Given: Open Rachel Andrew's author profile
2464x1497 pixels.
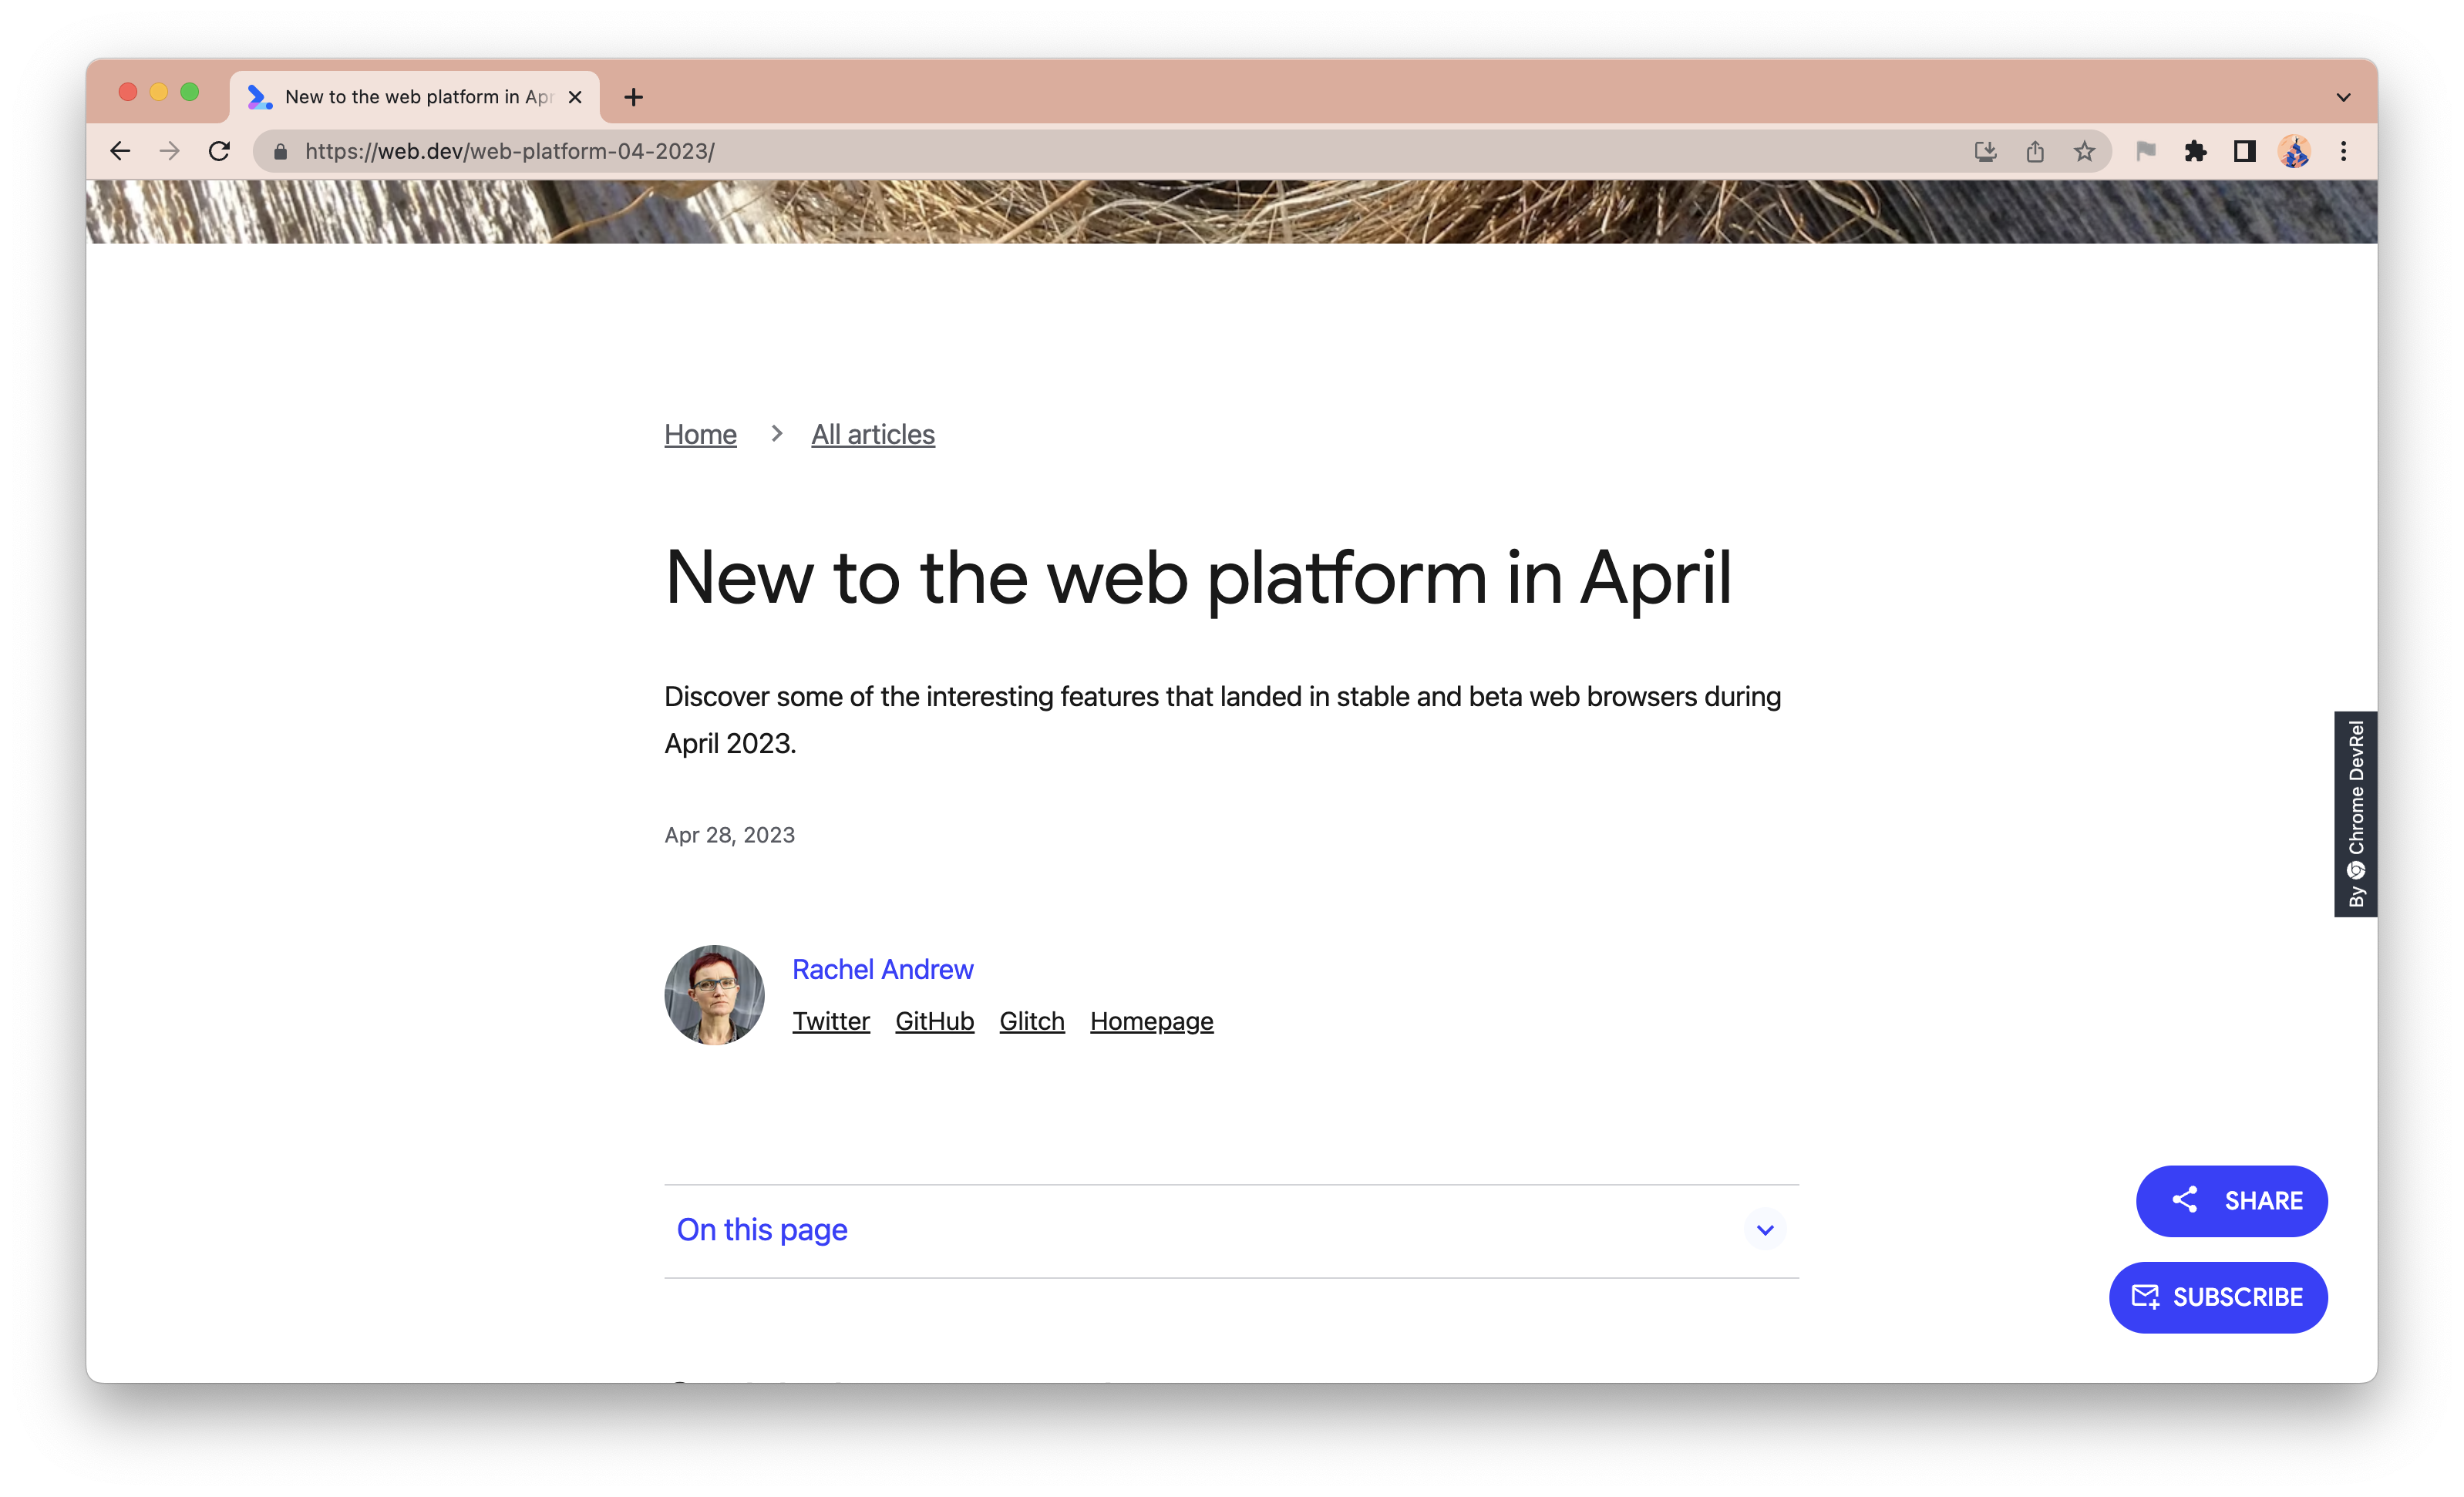Looking at the screenshot, I should click(x=883, y=969).
